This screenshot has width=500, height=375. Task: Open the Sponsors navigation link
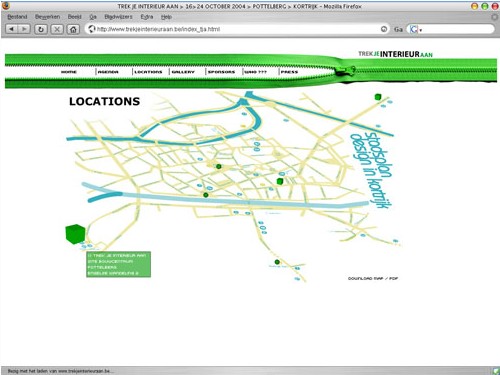tap(221, 72)
